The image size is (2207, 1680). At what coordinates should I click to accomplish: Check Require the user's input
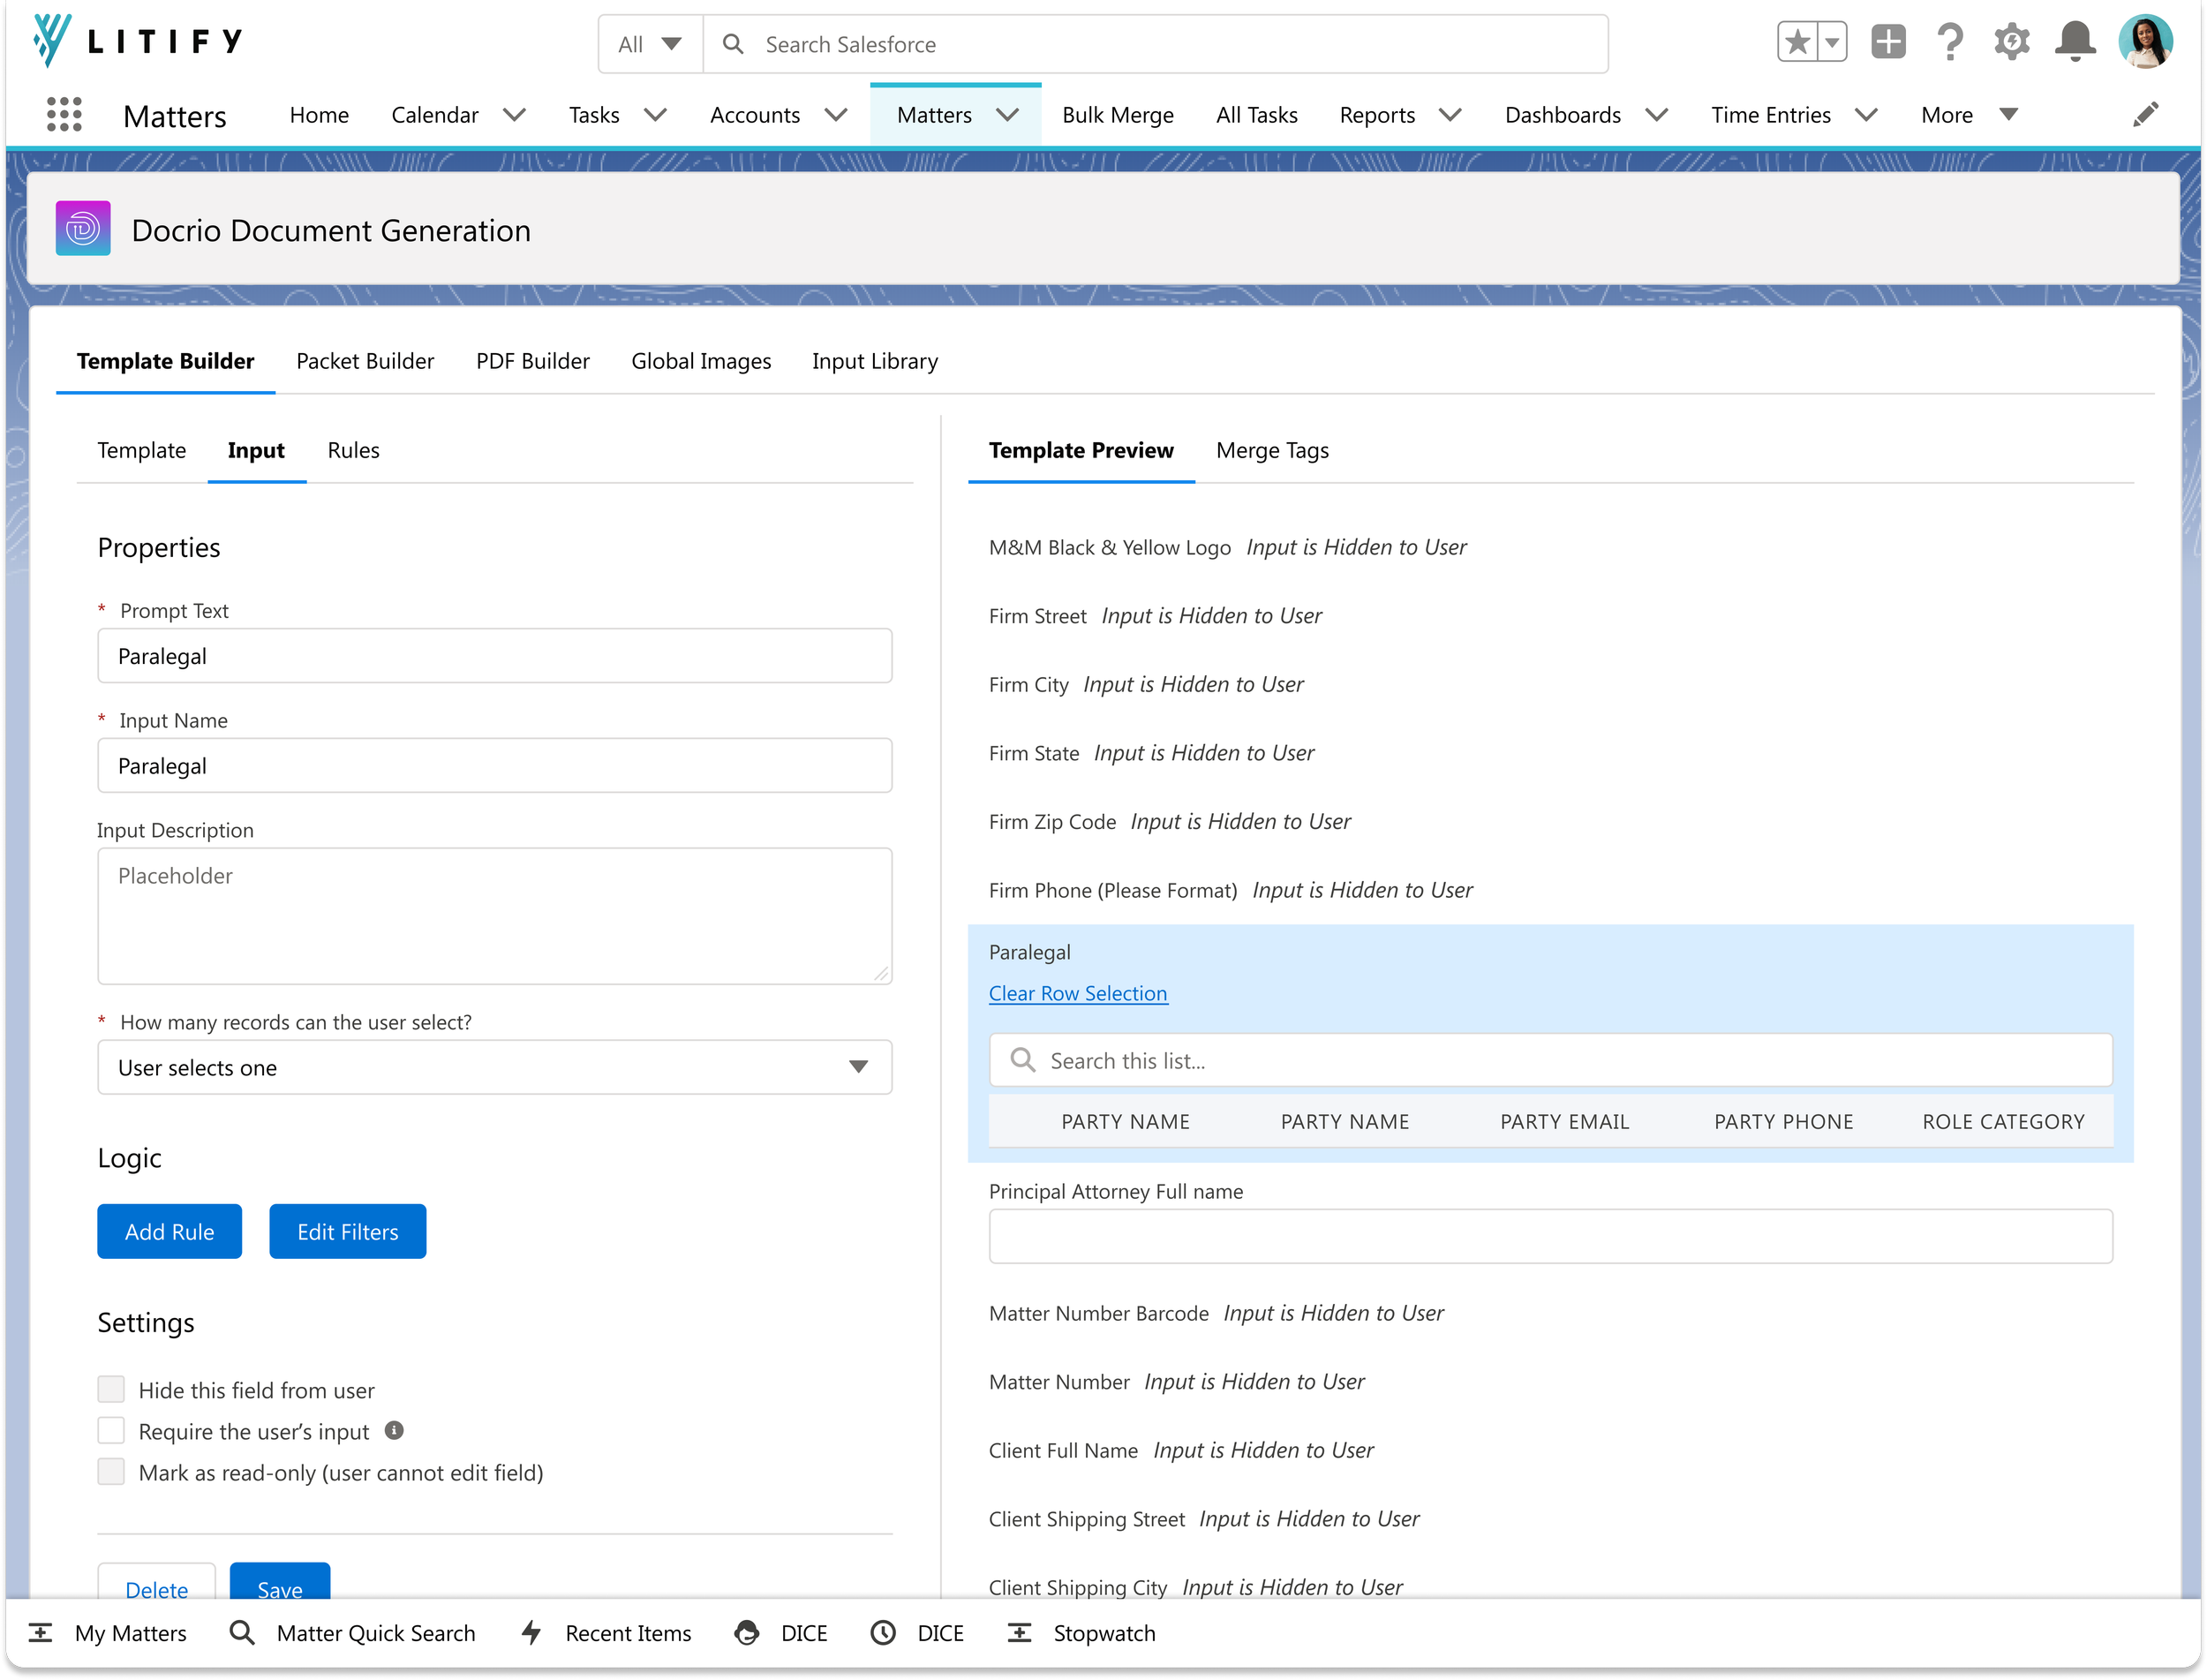click(111, 1431)
